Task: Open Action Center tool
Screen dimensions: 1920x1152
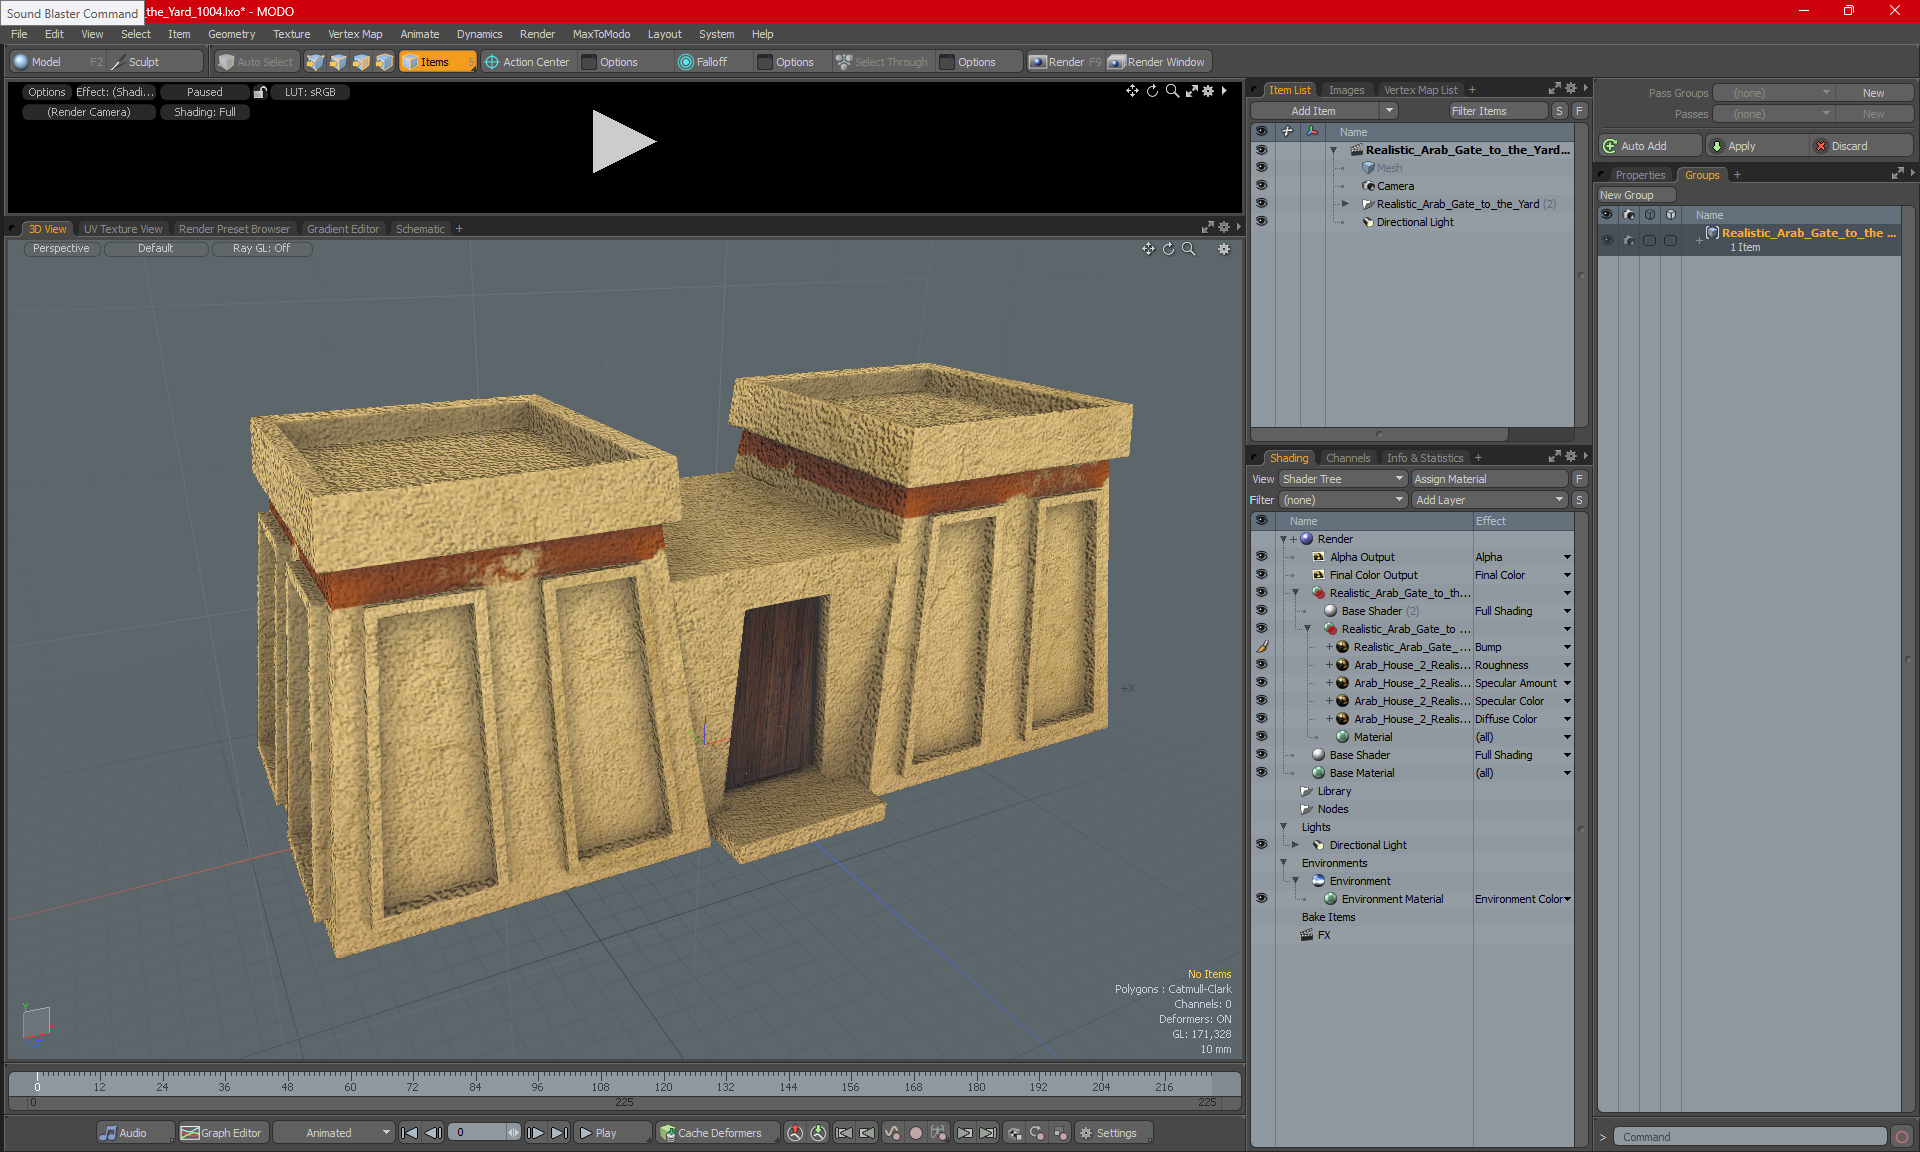Action: 527,62
